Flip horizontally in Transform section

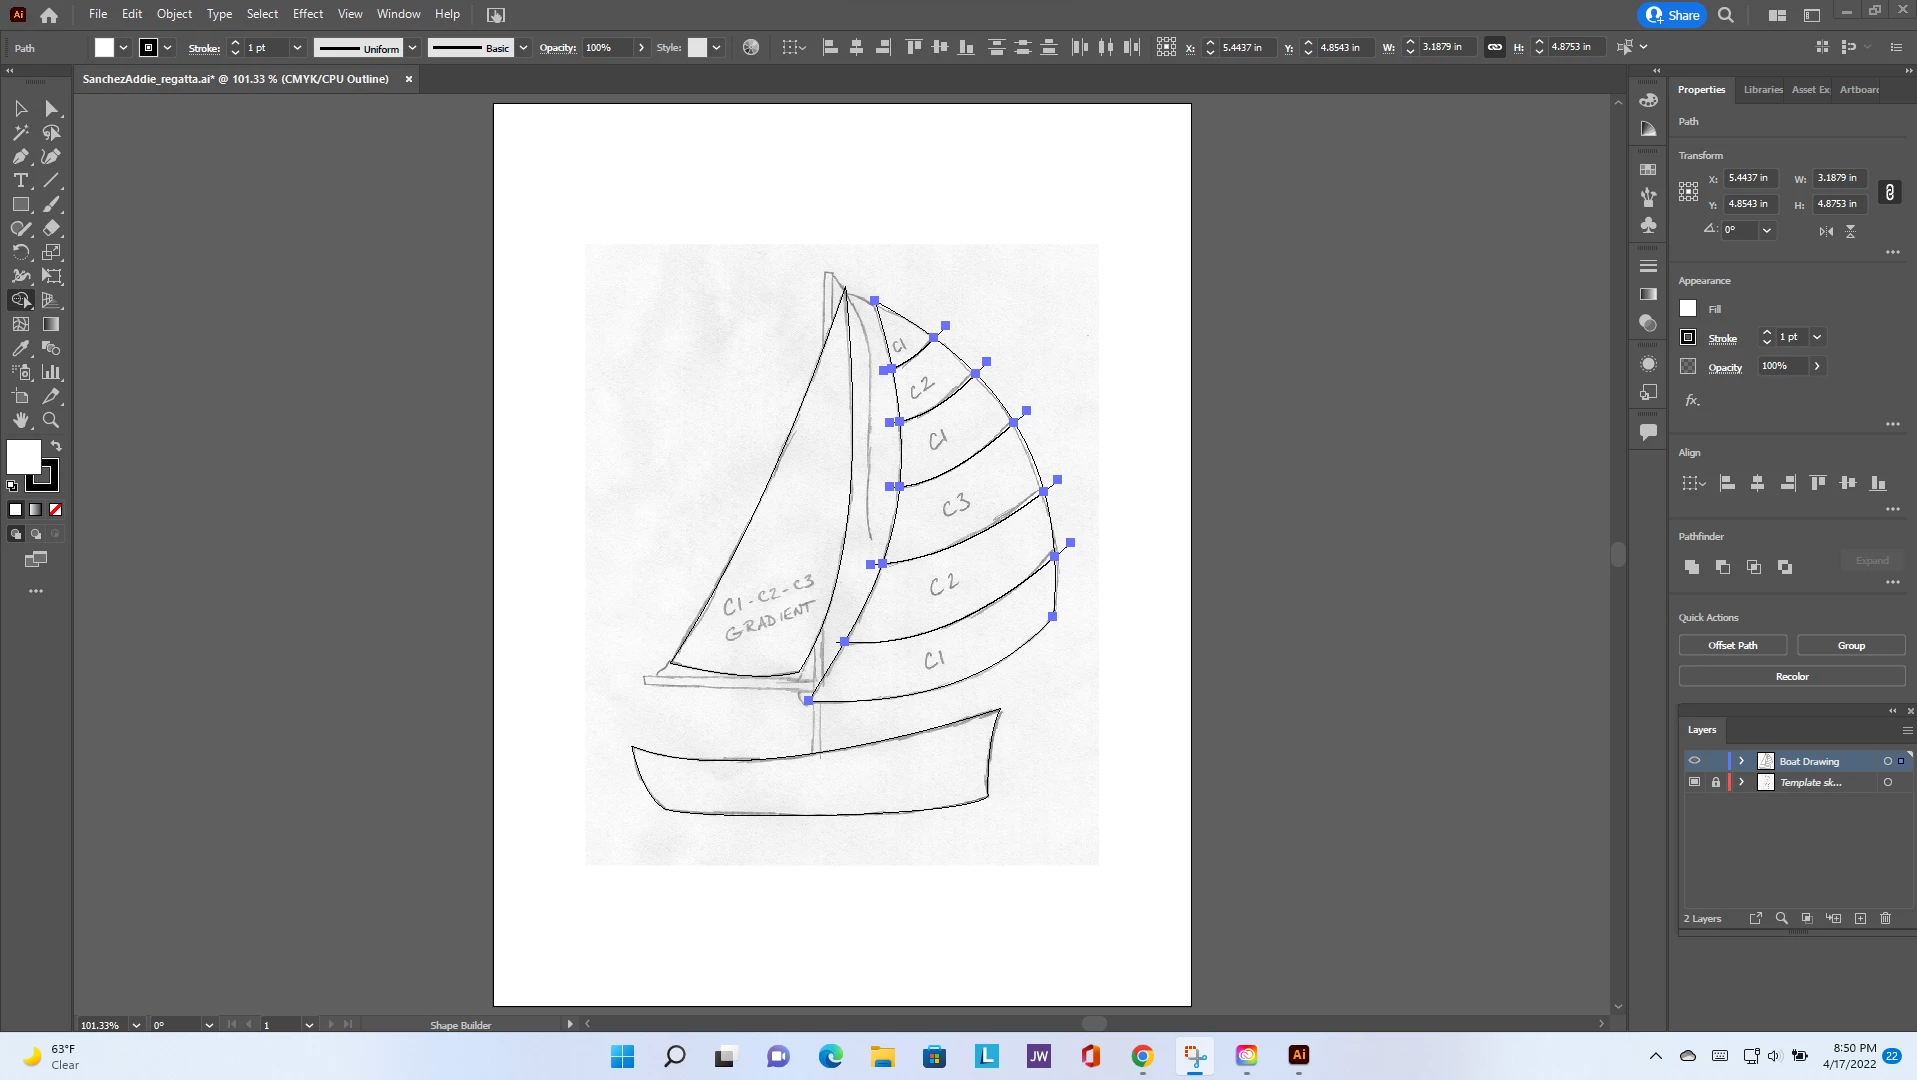1826,230
